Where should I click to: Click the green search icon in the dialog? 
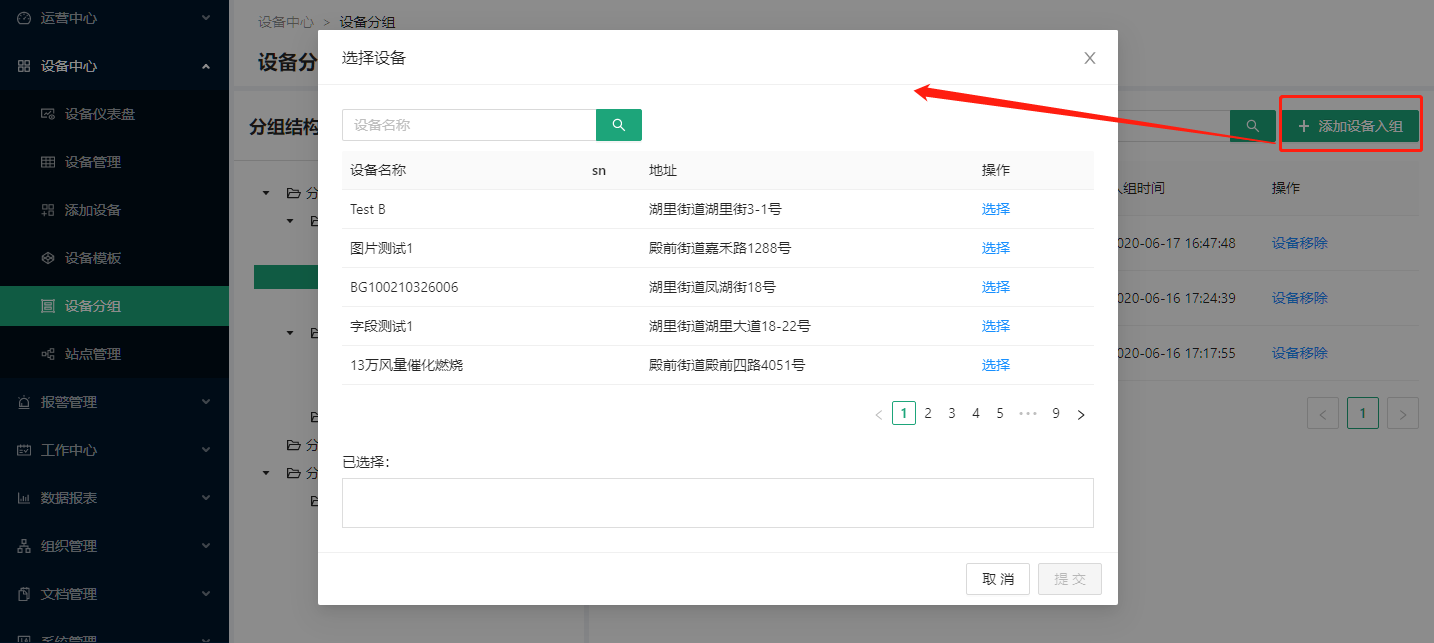pos(618,125)
